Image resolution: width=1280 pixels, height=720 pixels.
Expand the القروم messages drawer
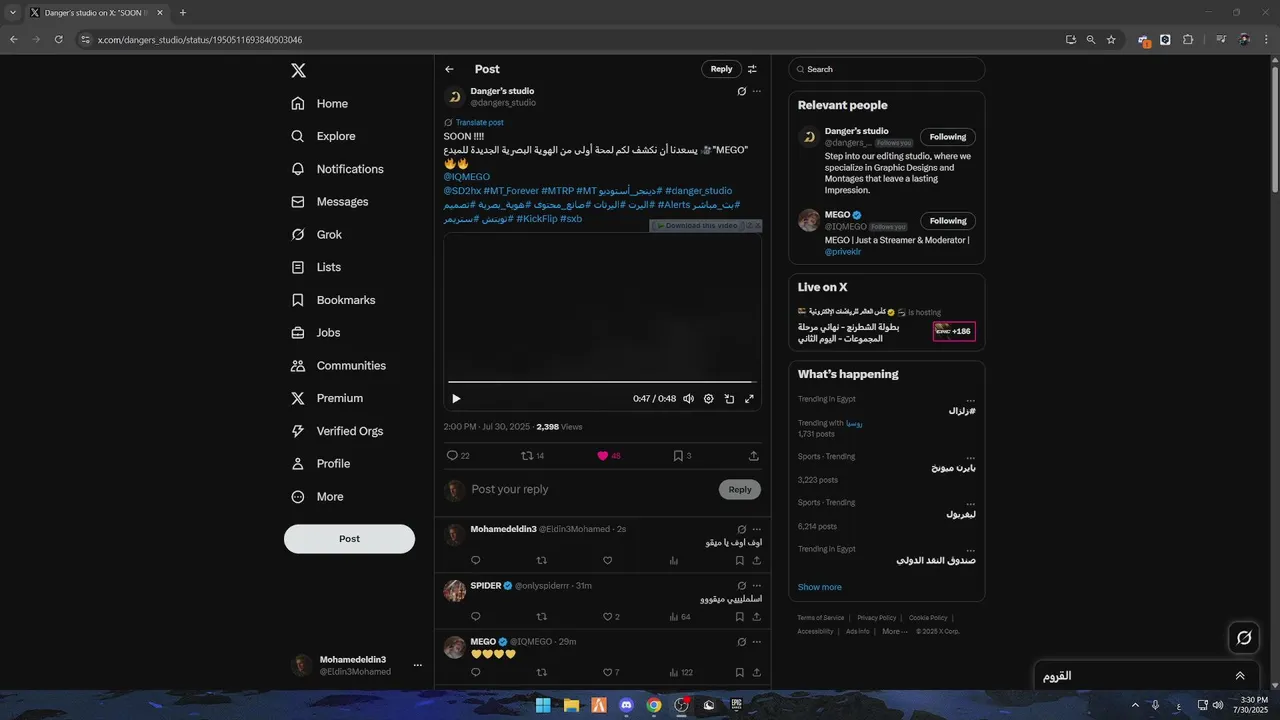[x=1240, y=676]
